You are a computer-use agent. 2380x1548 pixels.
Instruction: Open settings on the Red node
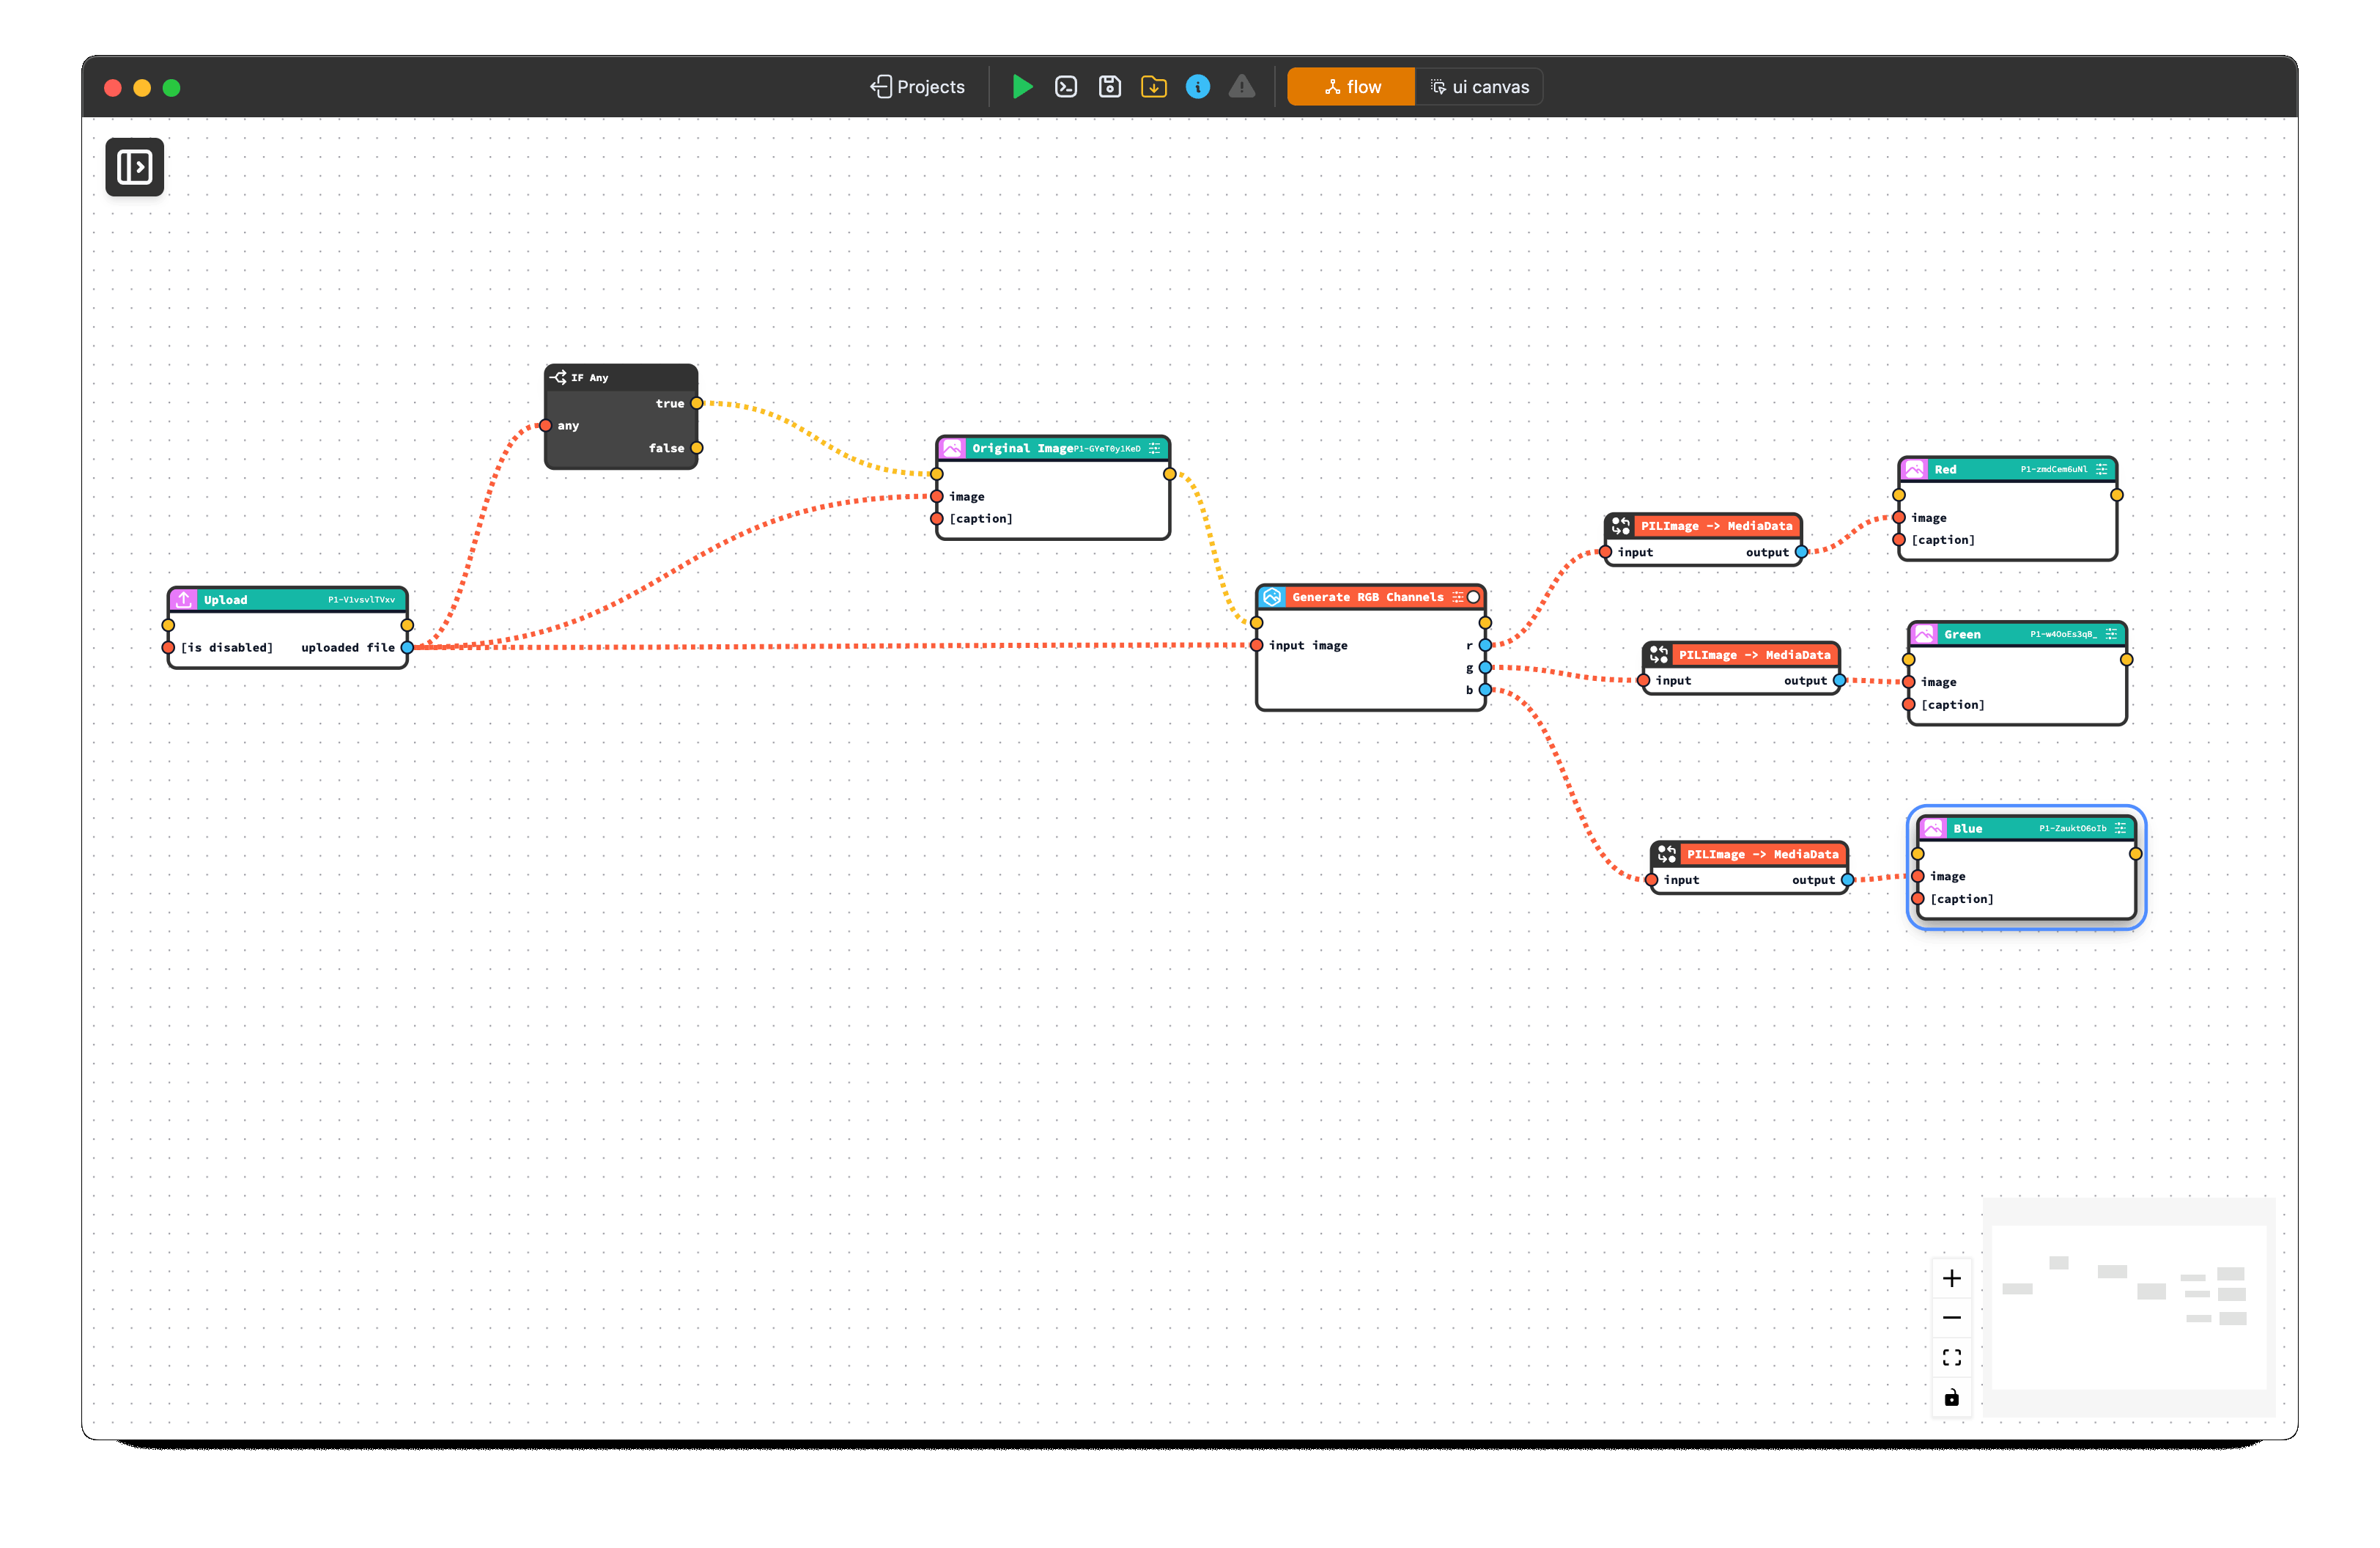tap(2101, 469)
